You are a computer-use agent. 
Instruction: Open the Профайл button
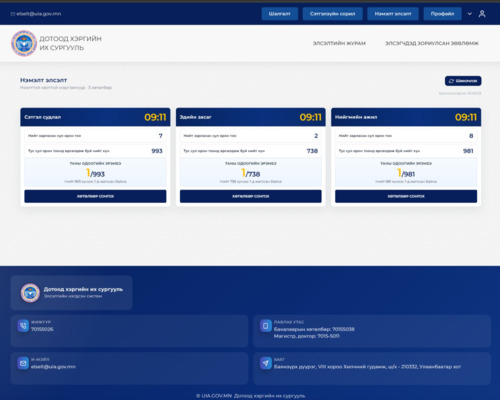442,14
